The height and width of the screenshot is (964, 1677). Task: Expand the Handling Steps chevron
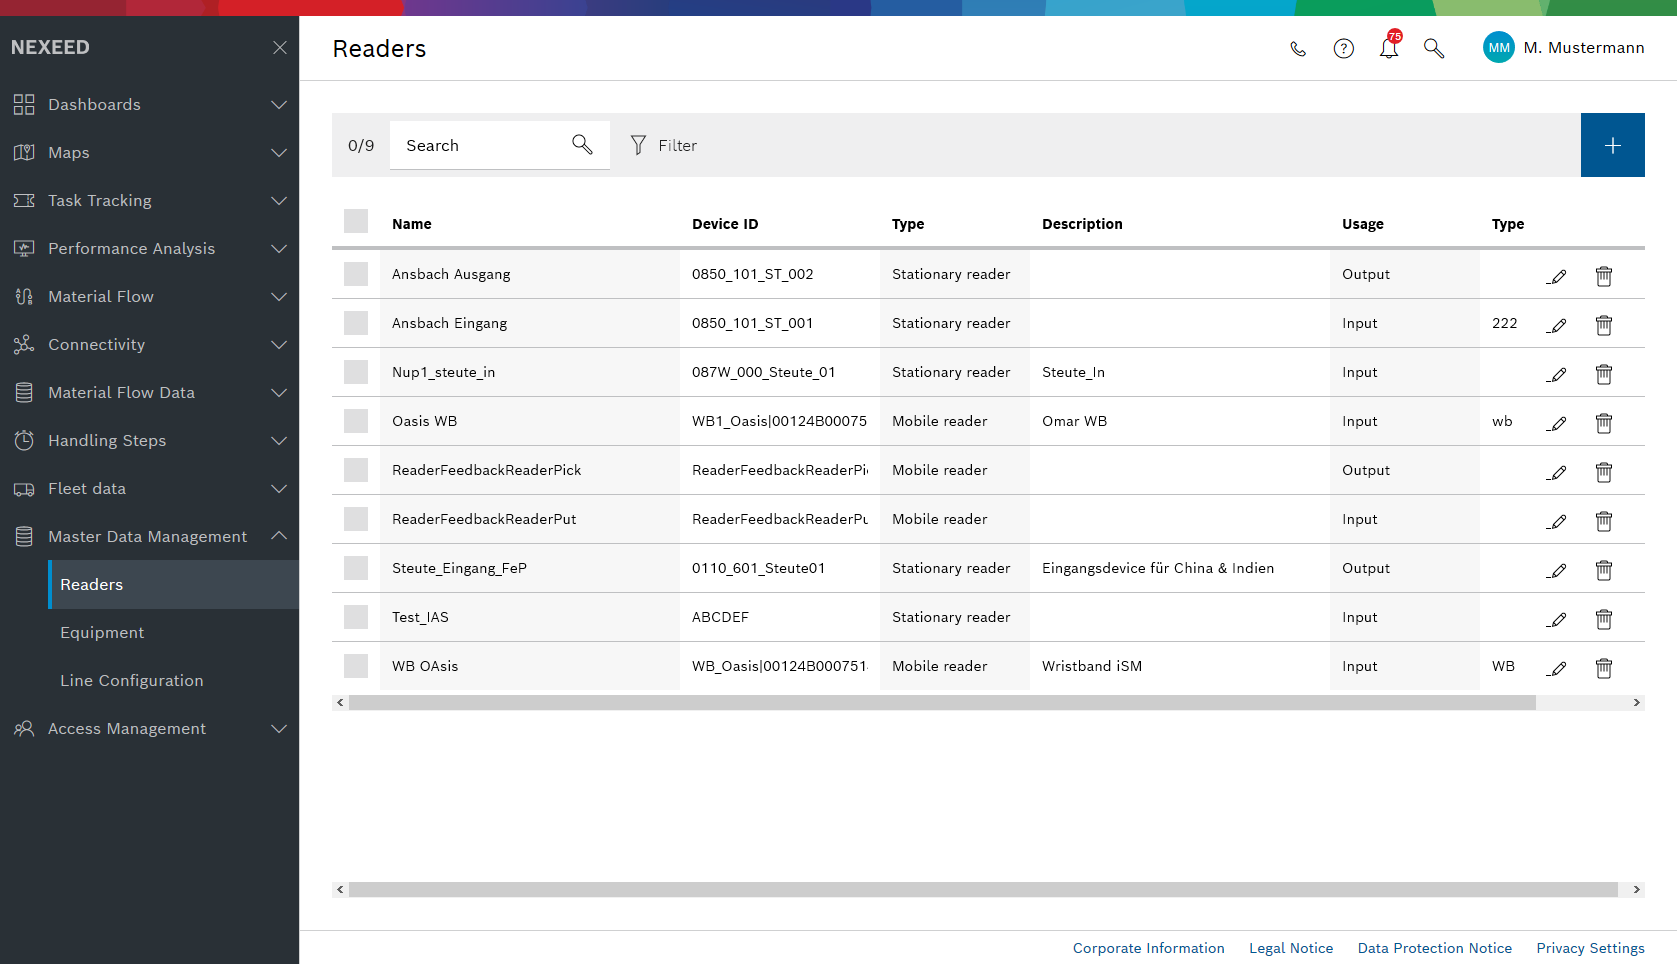(279, 441)
